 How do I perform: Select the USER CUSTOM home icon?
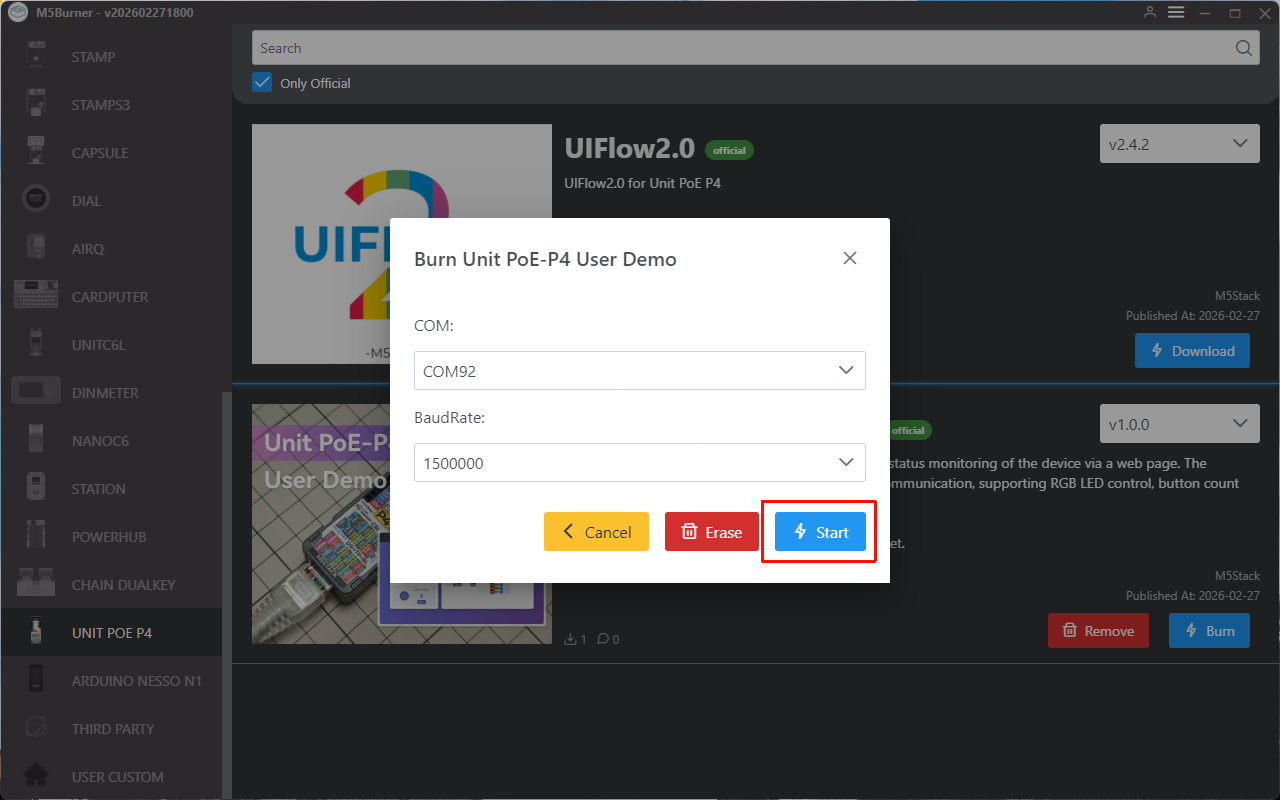coord(36,776)
